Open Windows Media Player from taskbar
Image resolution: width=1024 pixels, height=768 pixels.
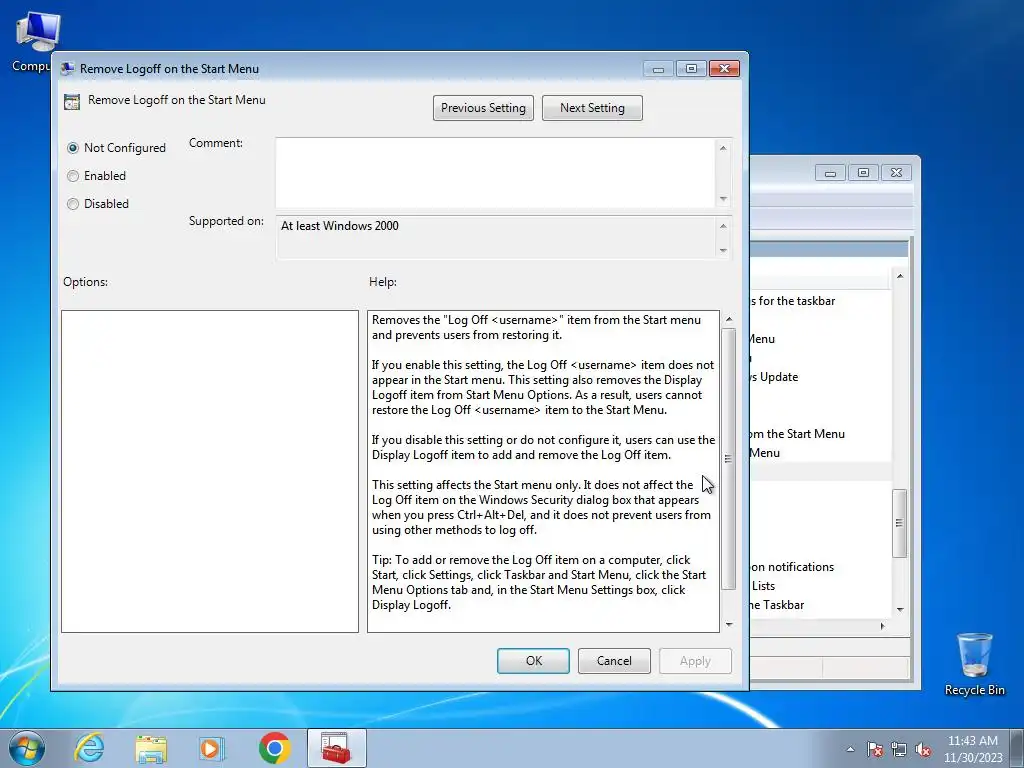tap(212, 748)
